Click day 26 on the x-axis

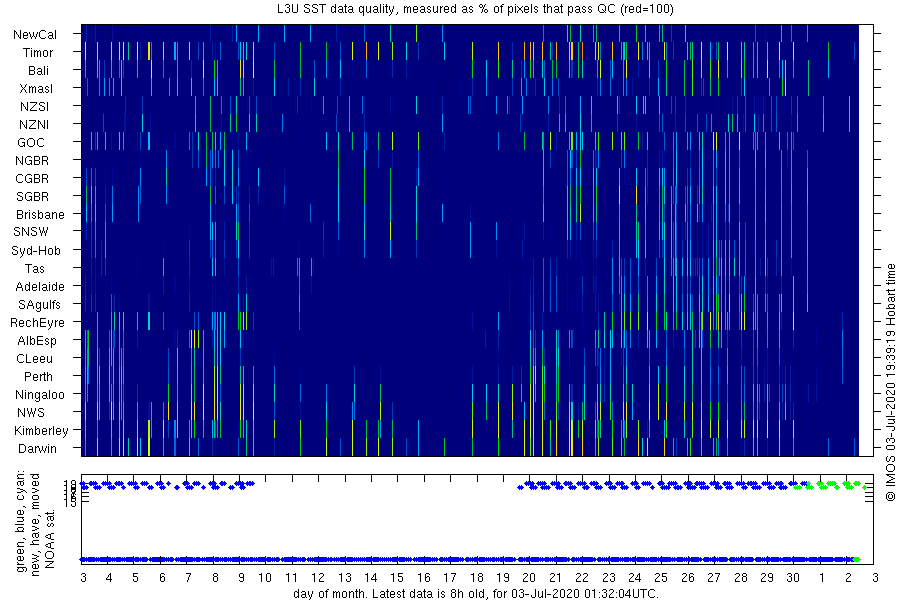point(688,578)
